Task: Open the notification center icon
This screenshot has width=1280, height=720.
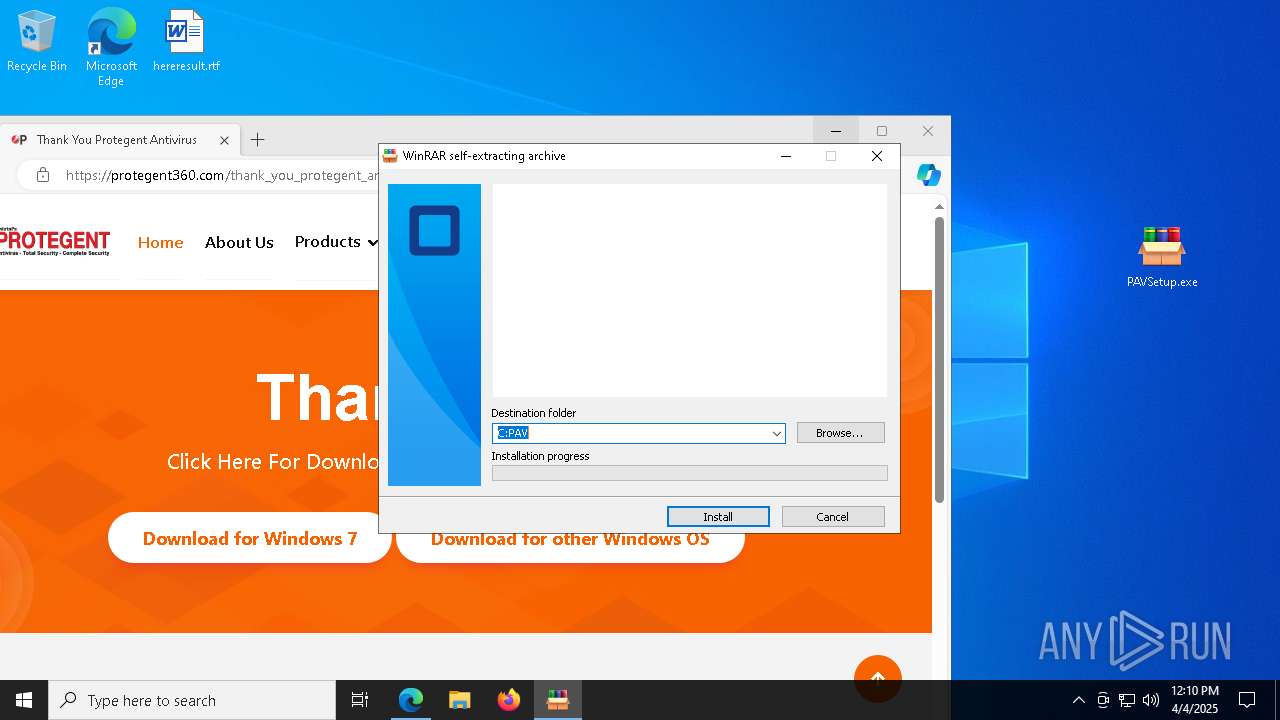Action: [1247, 700]
